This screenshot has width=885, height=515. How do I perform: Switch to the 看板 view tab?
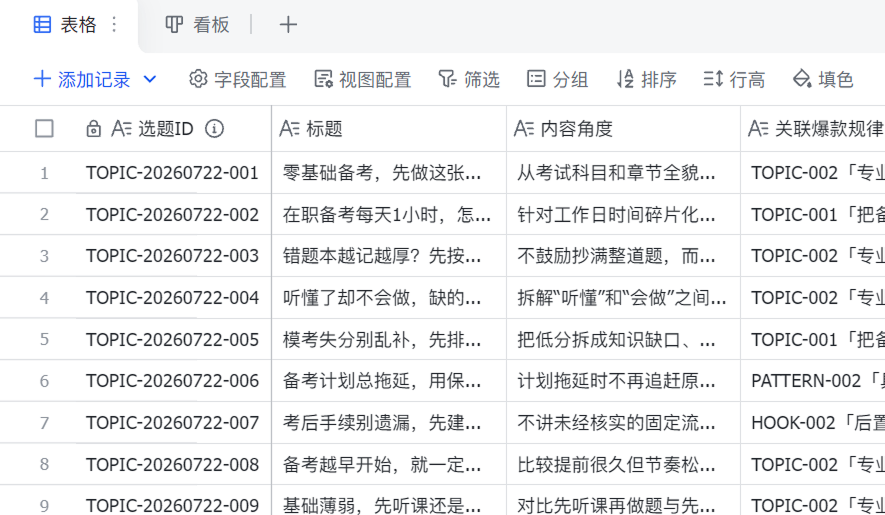197,25
